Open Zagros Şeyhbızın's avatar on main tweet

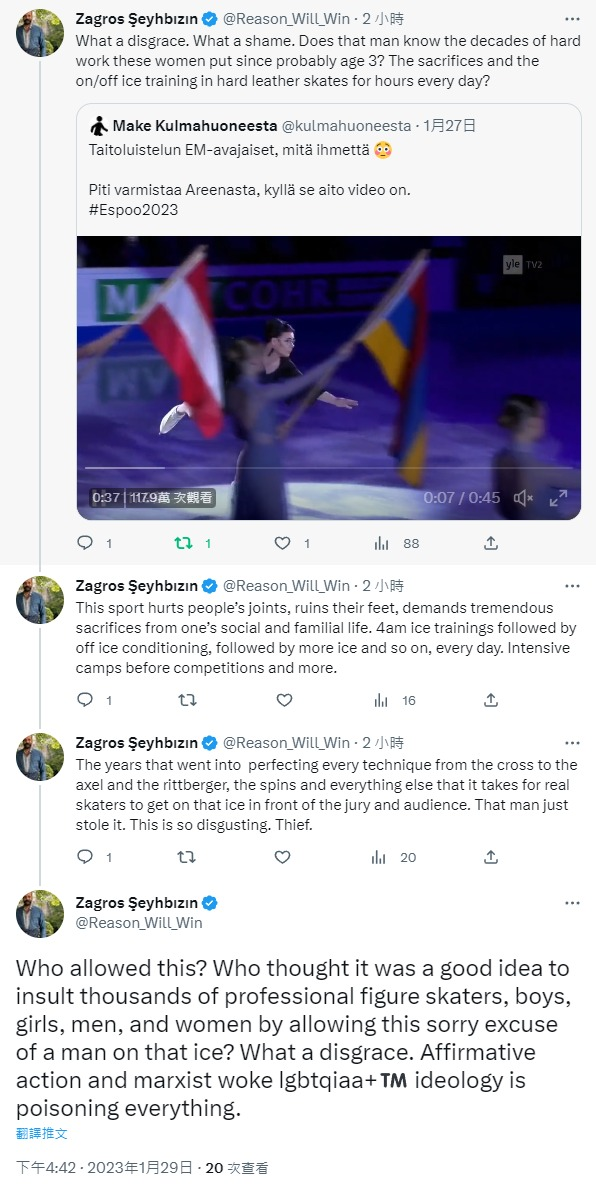click(x=40, y=913)
